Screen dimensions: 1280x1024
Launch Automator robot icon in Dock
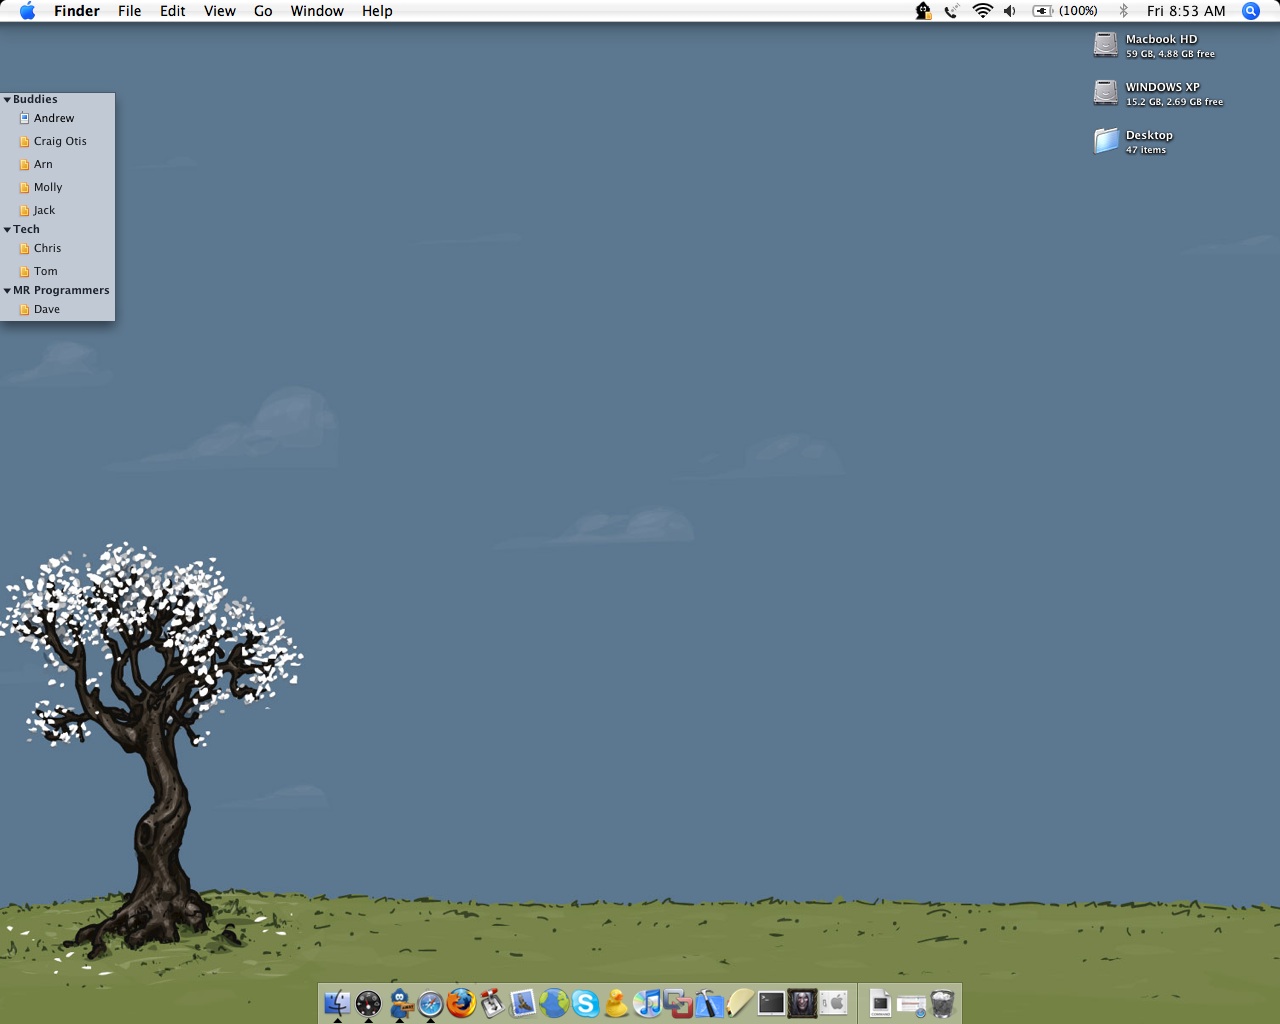[492, 1002]
